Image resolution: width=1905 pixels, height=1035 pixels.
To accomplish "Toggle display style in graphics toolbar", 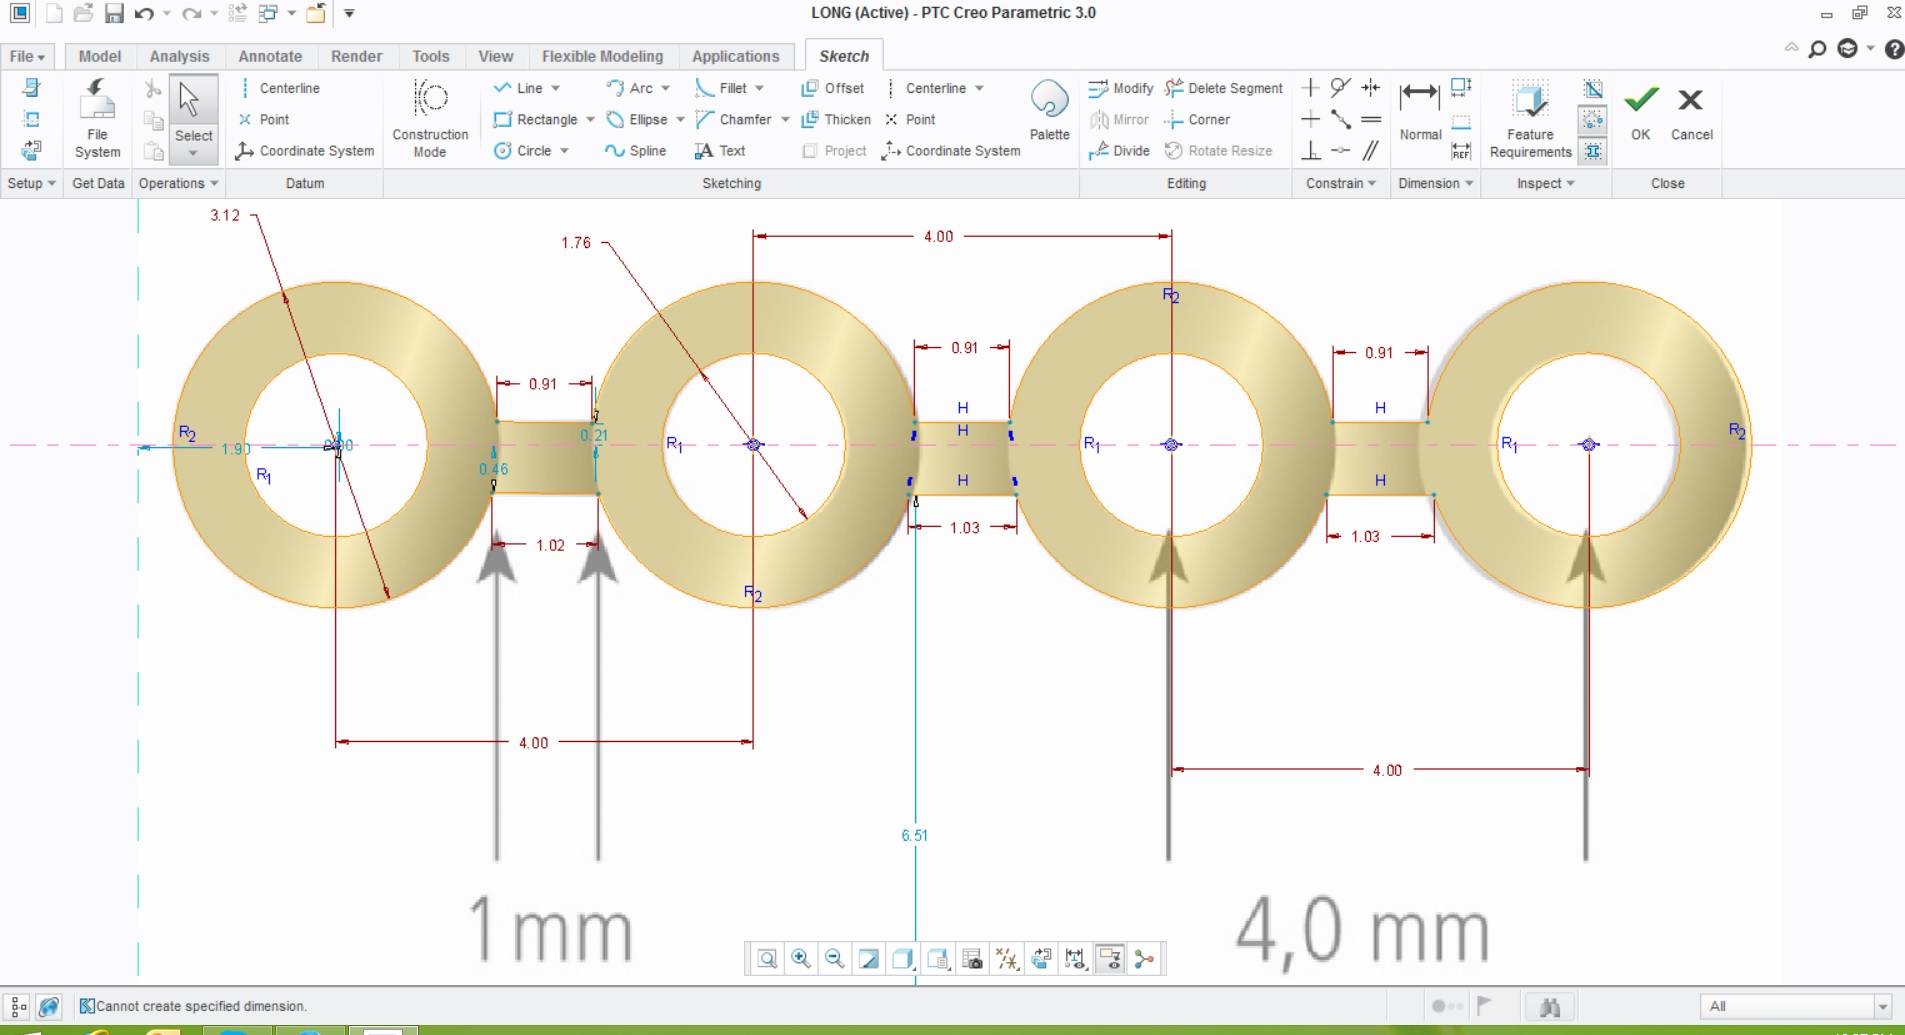I will [x=903, y=959].
